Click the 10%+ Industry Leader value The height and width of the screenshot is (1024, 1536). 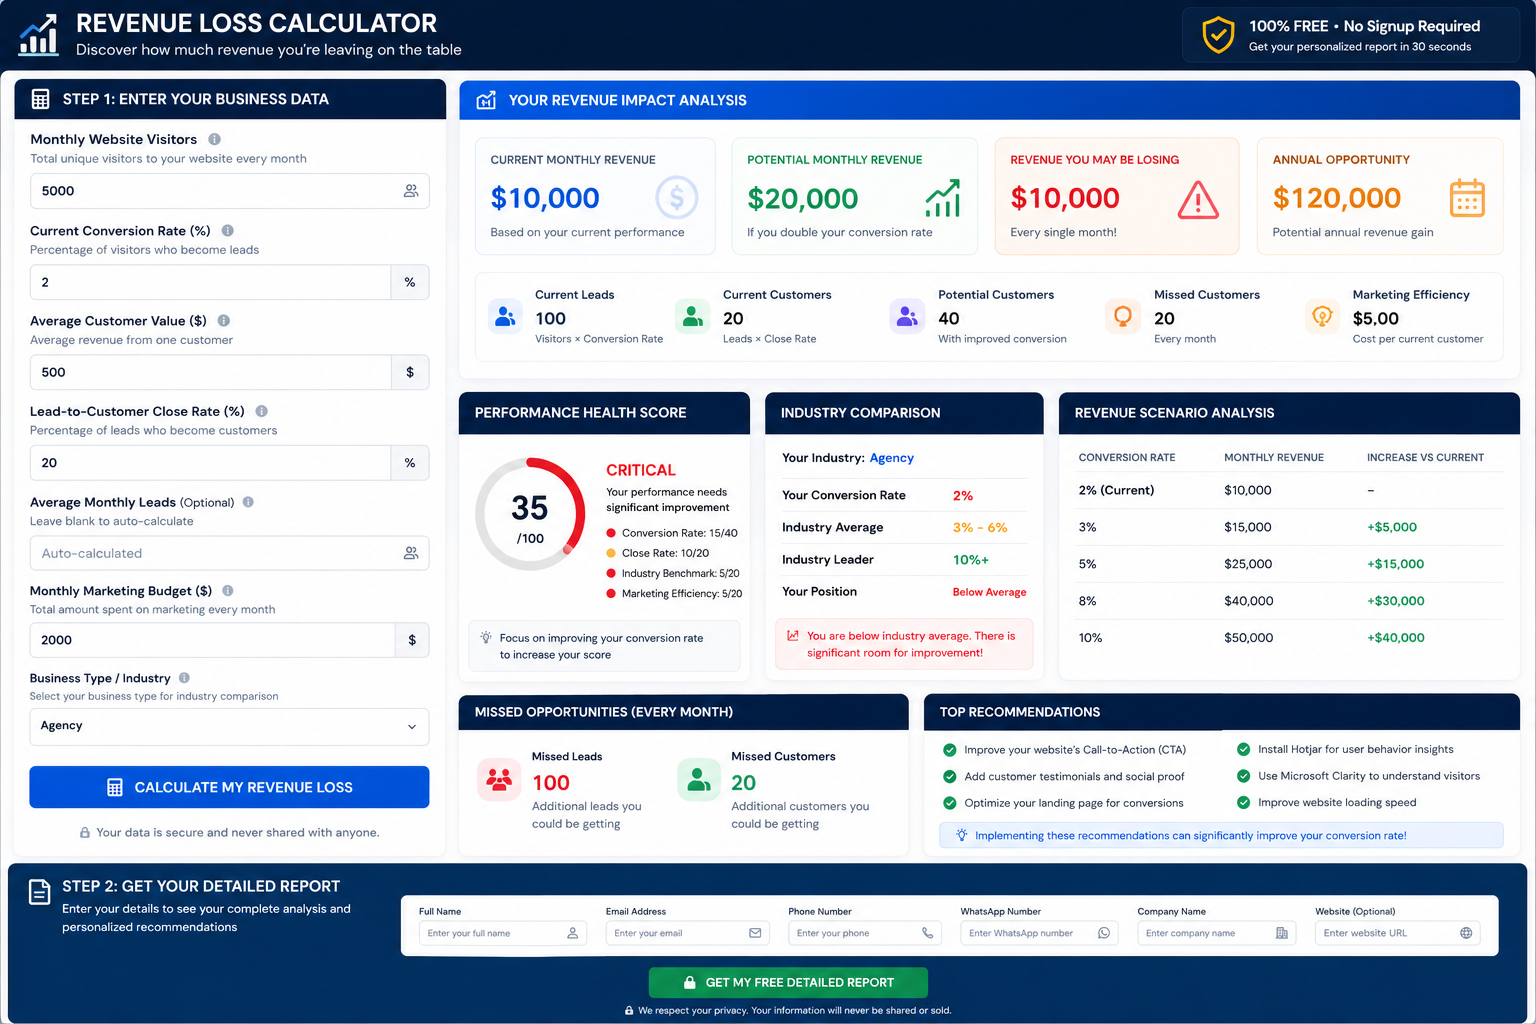[971, 560]
